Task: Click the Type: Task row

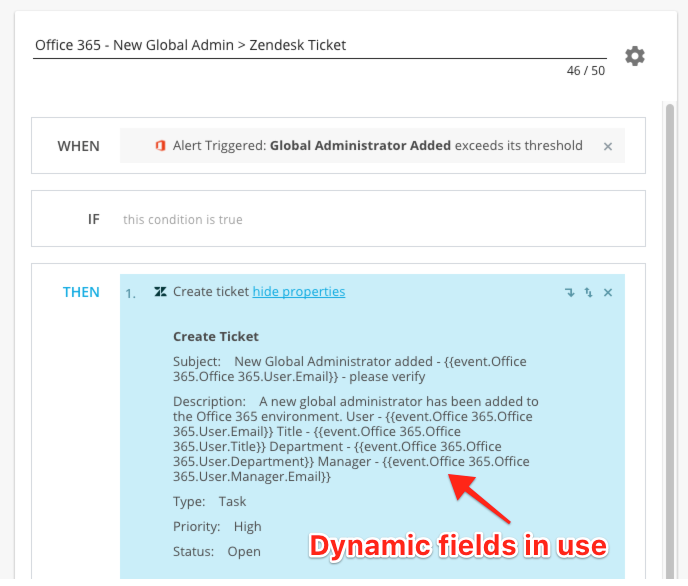Action: tap(209, 501)
